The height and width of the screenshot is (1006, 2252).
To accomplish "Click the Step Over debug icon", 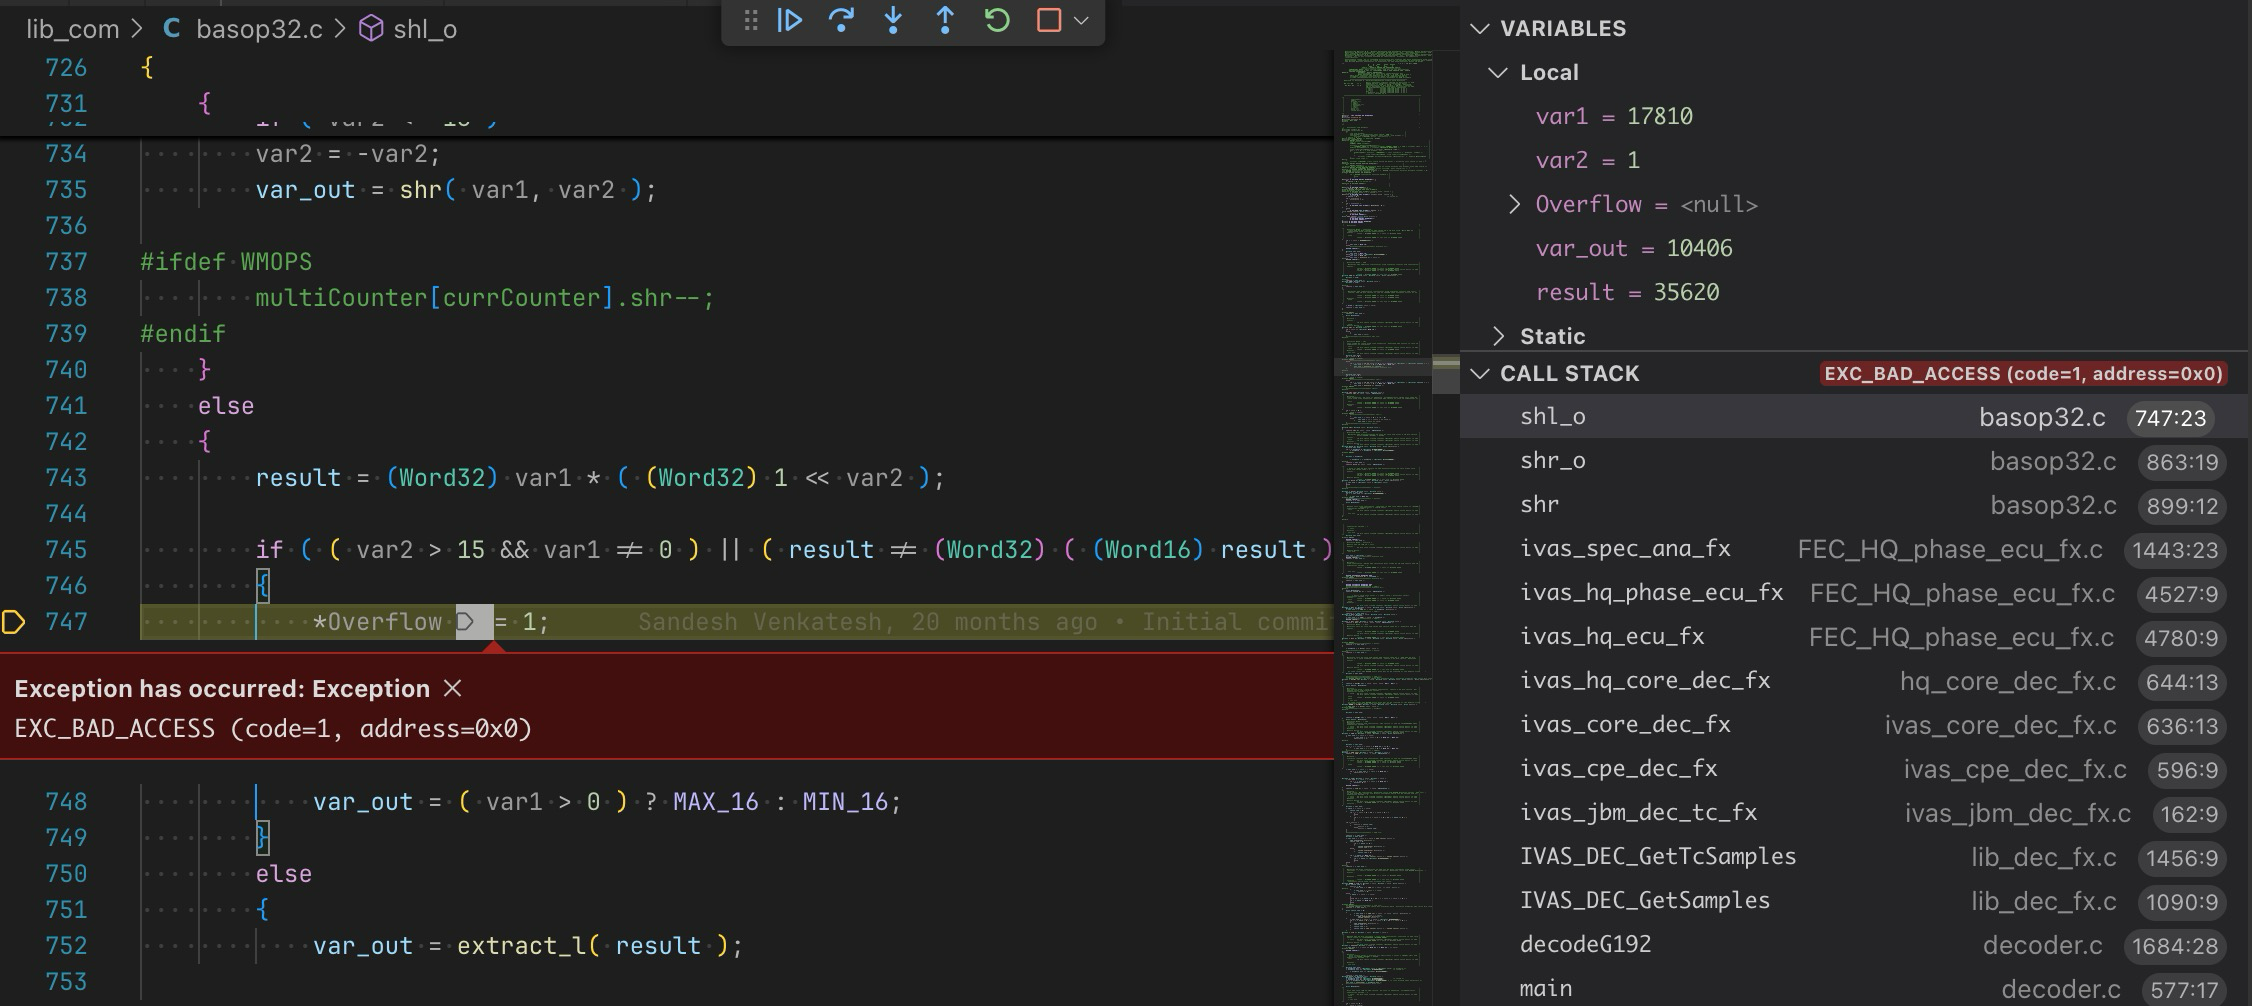I will tap(841, 20).
